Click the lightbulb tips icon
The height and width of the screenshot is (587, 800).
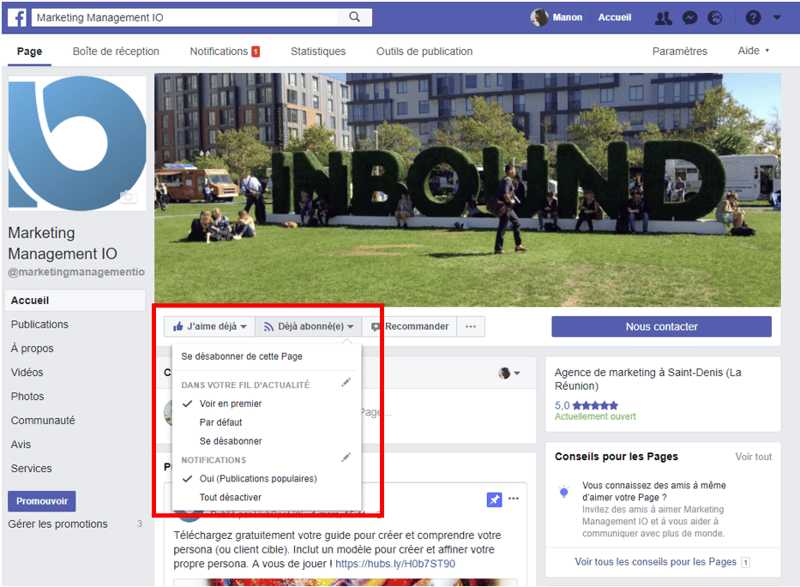pos(564,492)
